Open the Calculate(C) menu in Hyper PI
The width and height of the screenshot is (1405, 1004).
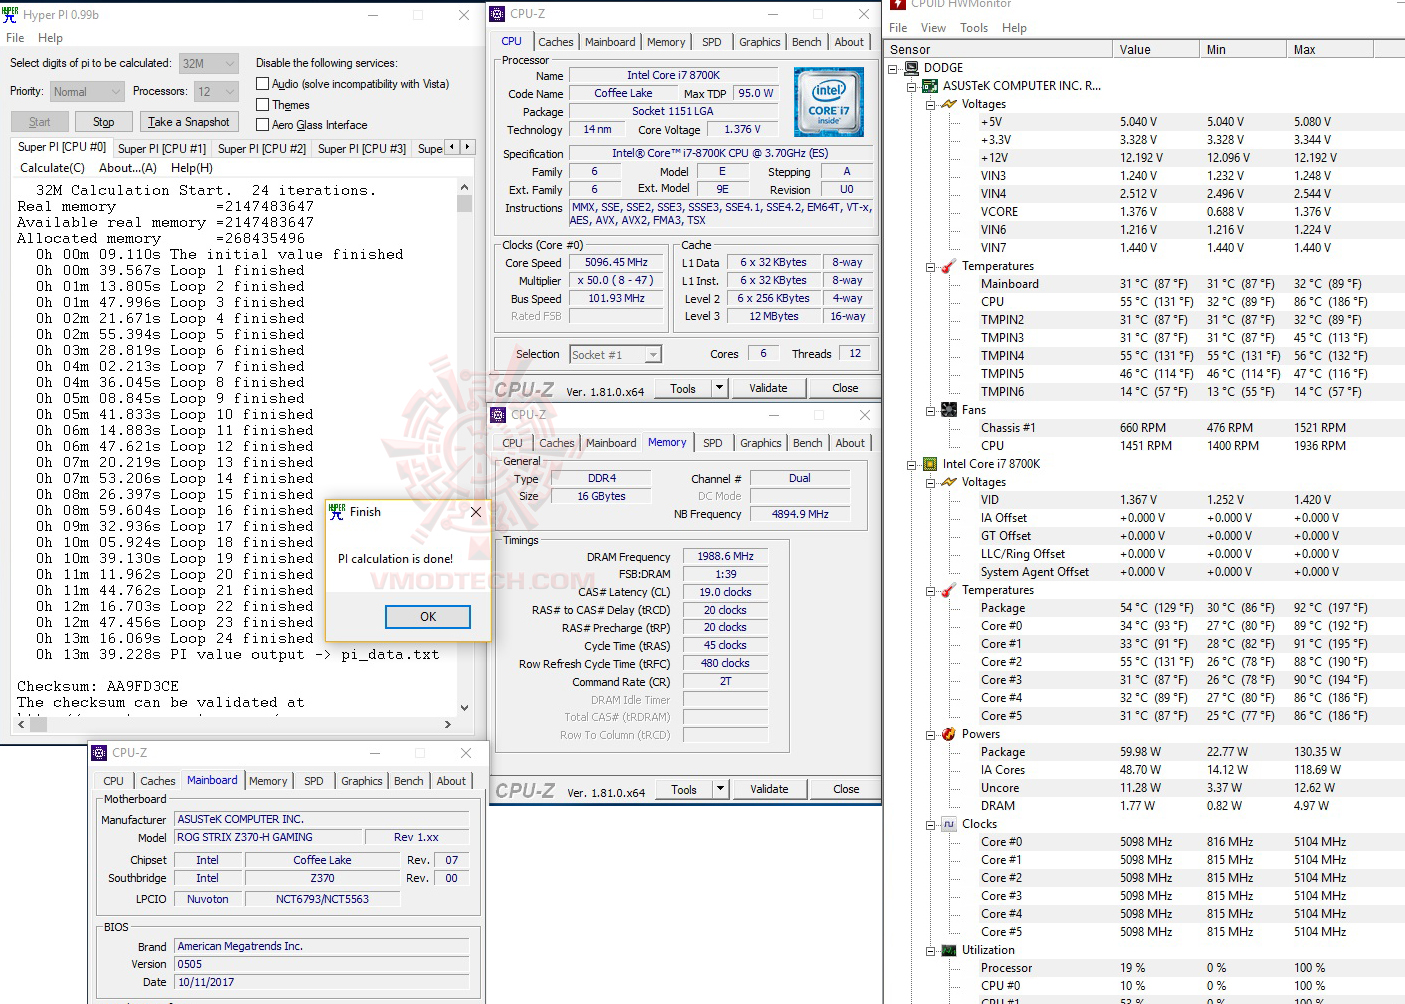tap(53, 168)
